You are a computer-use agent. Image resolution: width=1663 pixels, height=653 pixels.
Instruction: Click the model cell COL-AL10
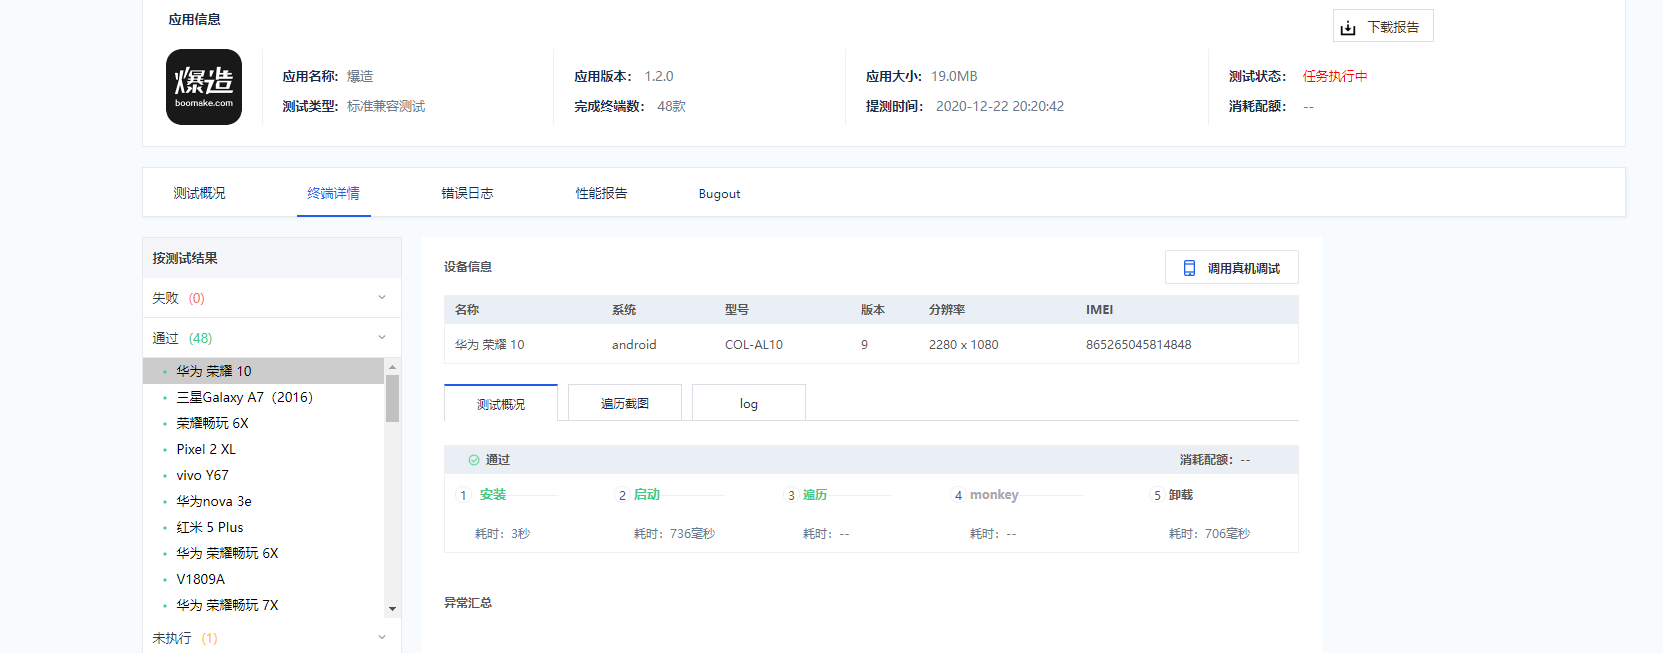(x=754, y=345)
